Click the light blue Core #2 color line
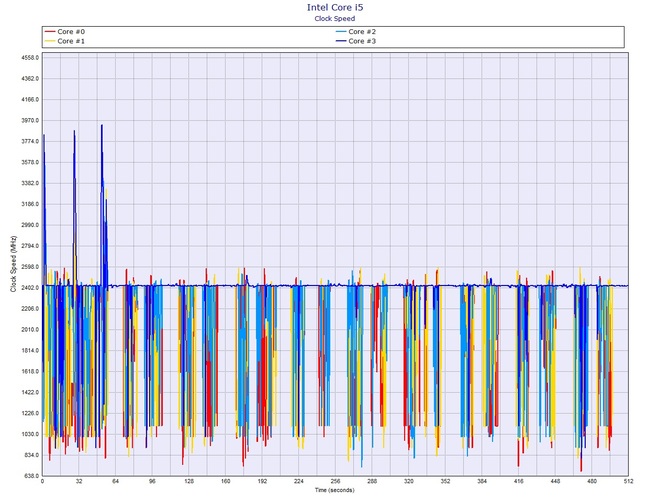 (341, 32)
